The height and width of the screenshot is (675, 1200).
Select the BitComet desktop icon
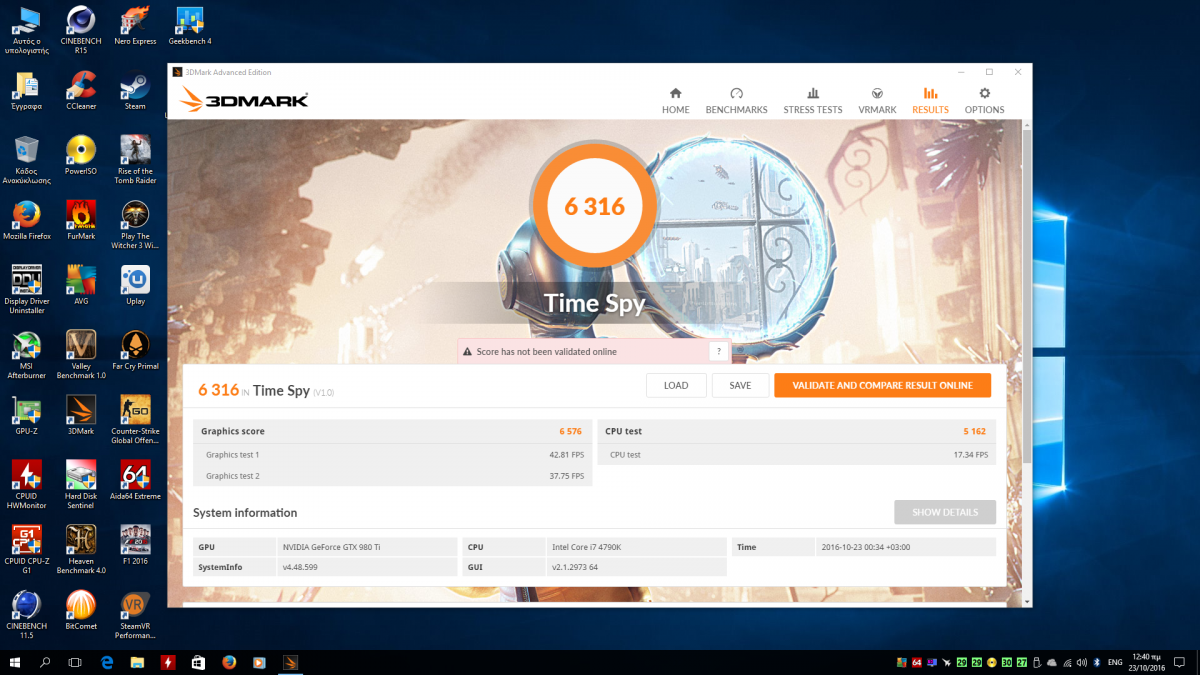(81, 611)
